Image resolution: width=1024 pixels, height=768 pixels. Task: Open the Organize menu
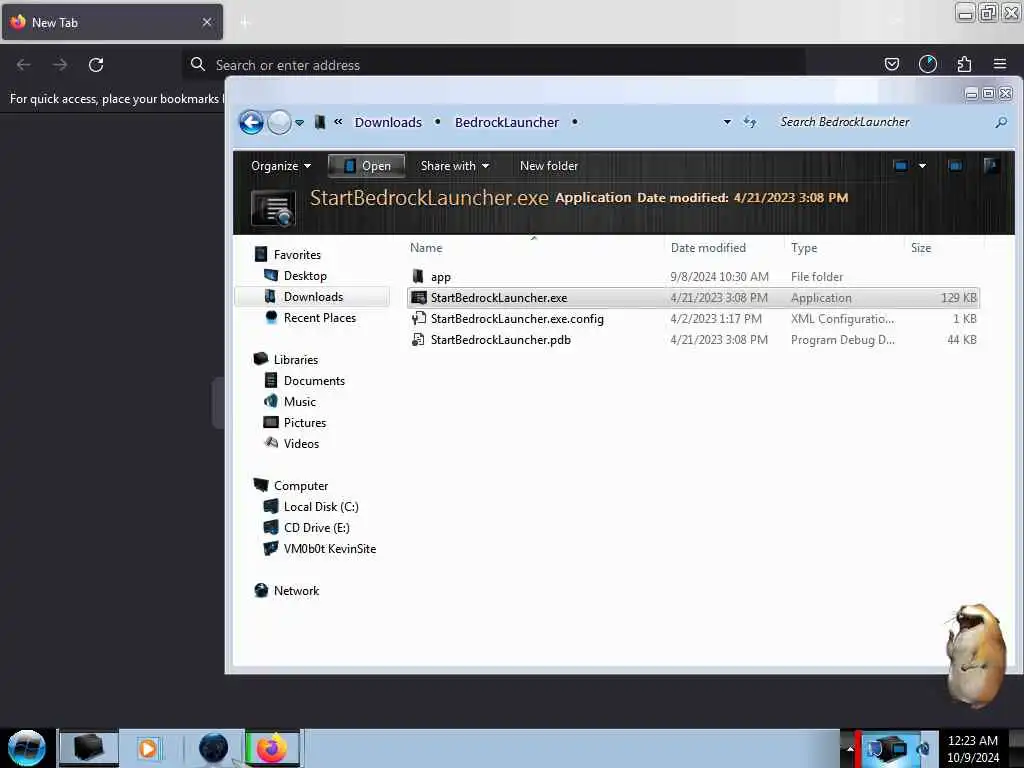281,166
